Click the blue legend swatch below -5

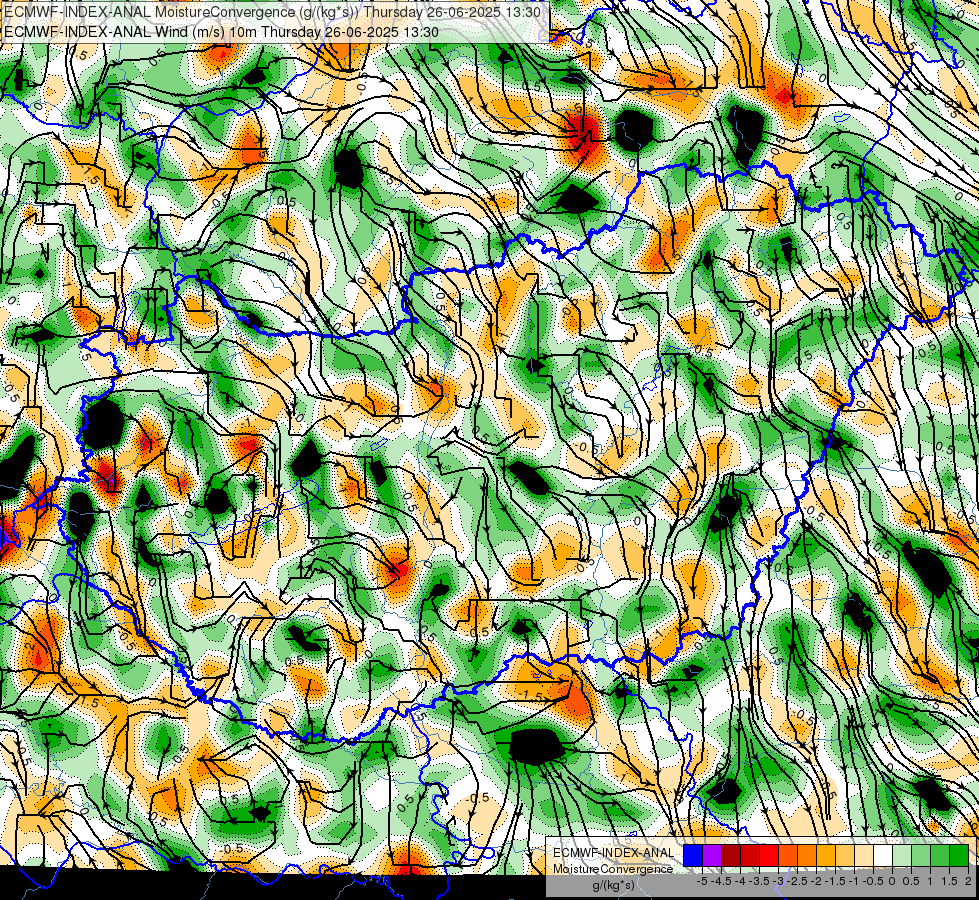[693, 855]
